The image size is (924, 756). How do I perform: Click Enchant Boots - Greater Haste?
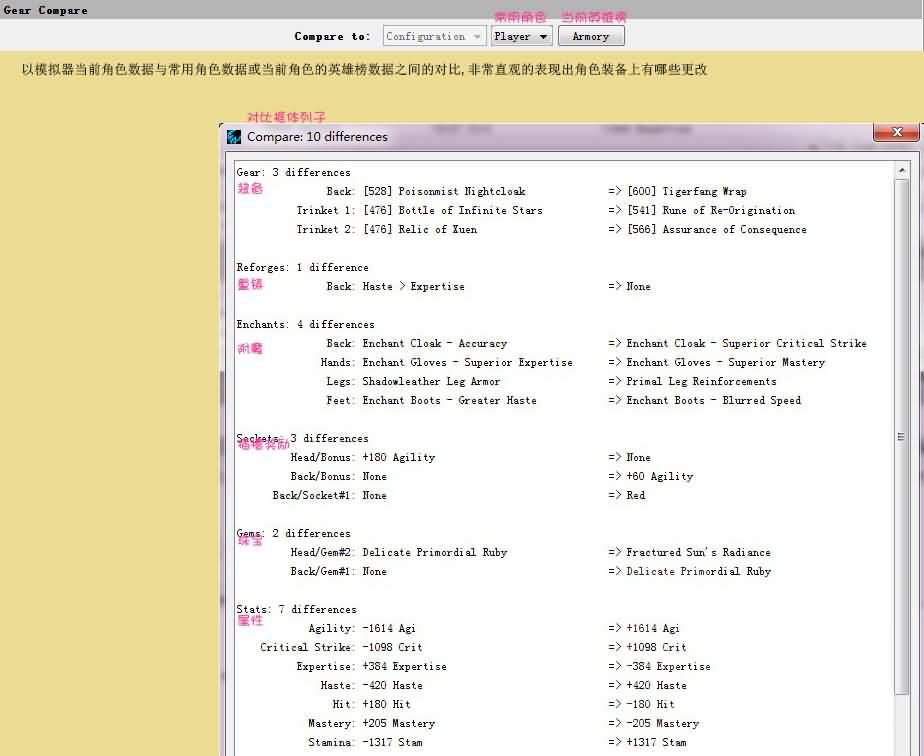tap(450, 401)
